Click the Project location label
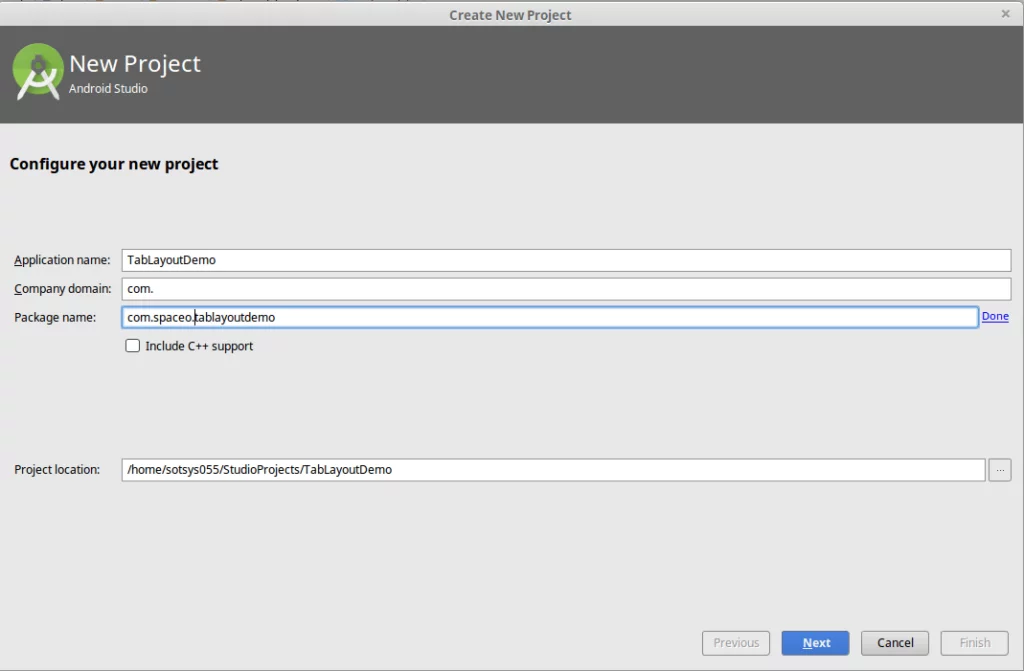 pos(57,470)
